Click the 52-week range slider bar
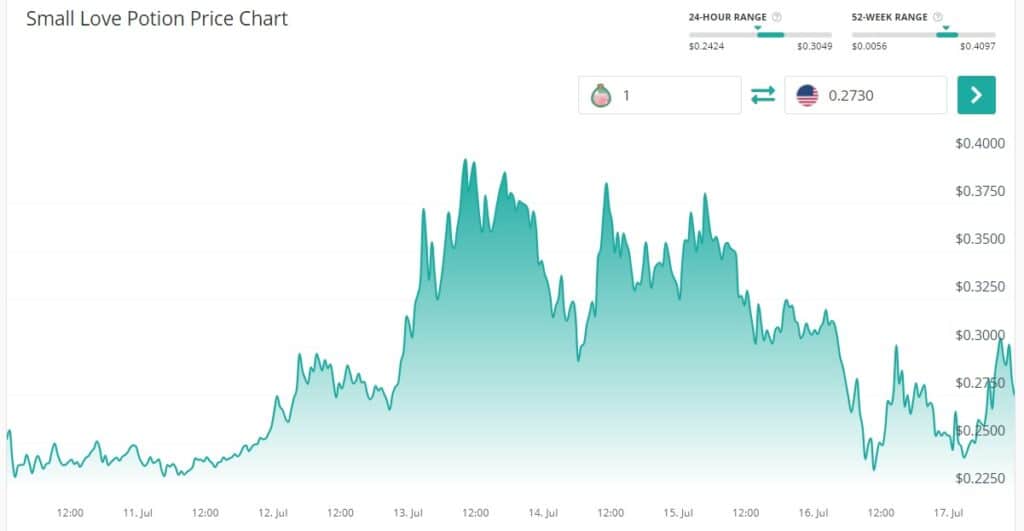Screen dimensions: 1024x531 (x=922, y=35)
